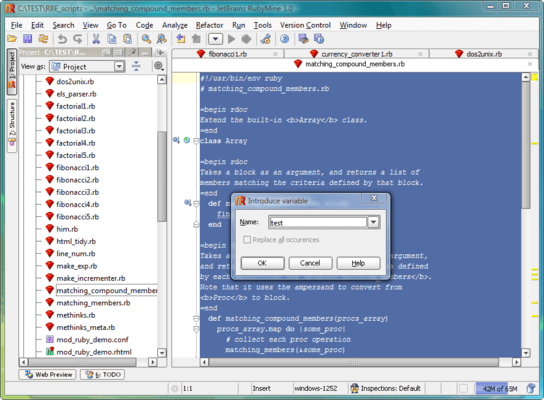Select els_parser.rb in project tree
Viewport: 544px width, 400px height.
click(76, 94)
